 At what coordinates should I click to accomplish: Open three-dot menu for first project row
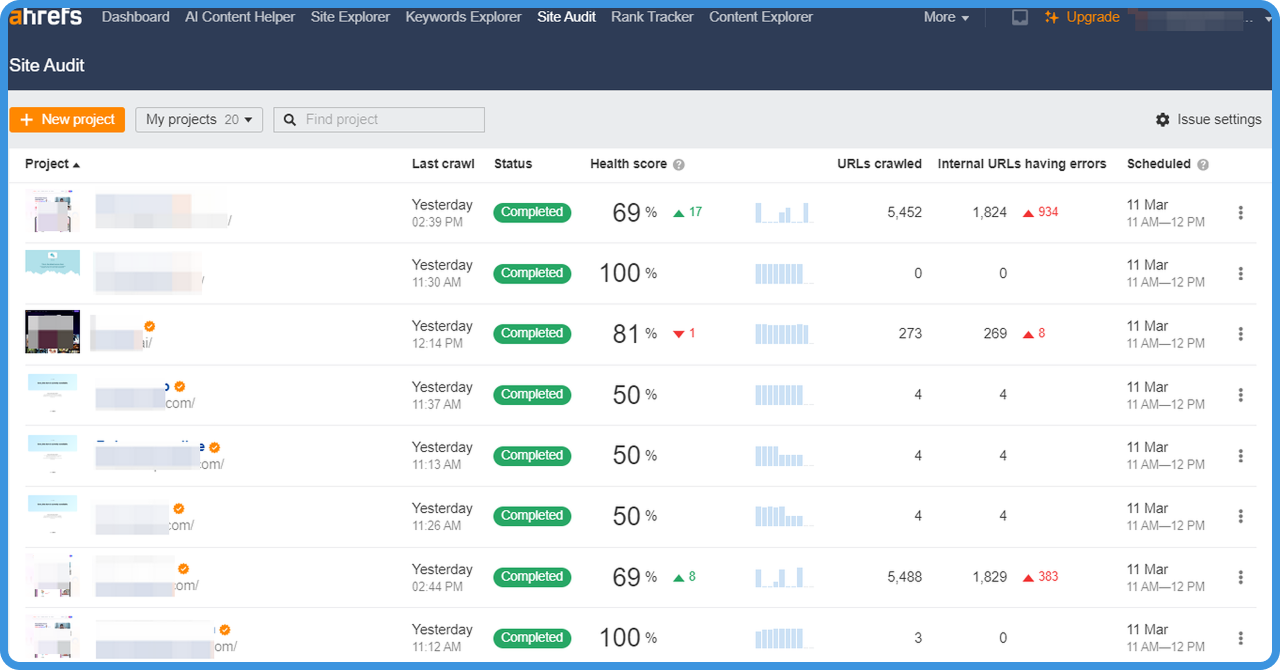click(x=1240, y=213)
